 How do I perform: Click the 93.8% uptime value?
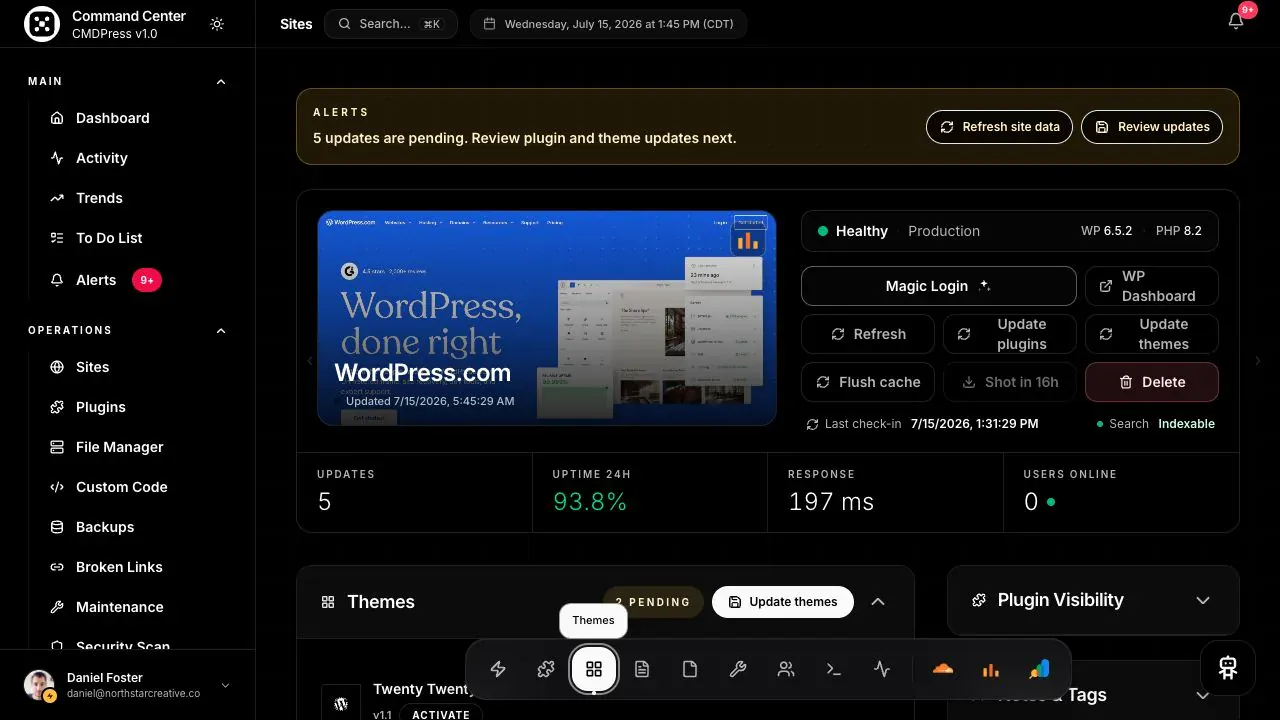[x=590, y=502]
